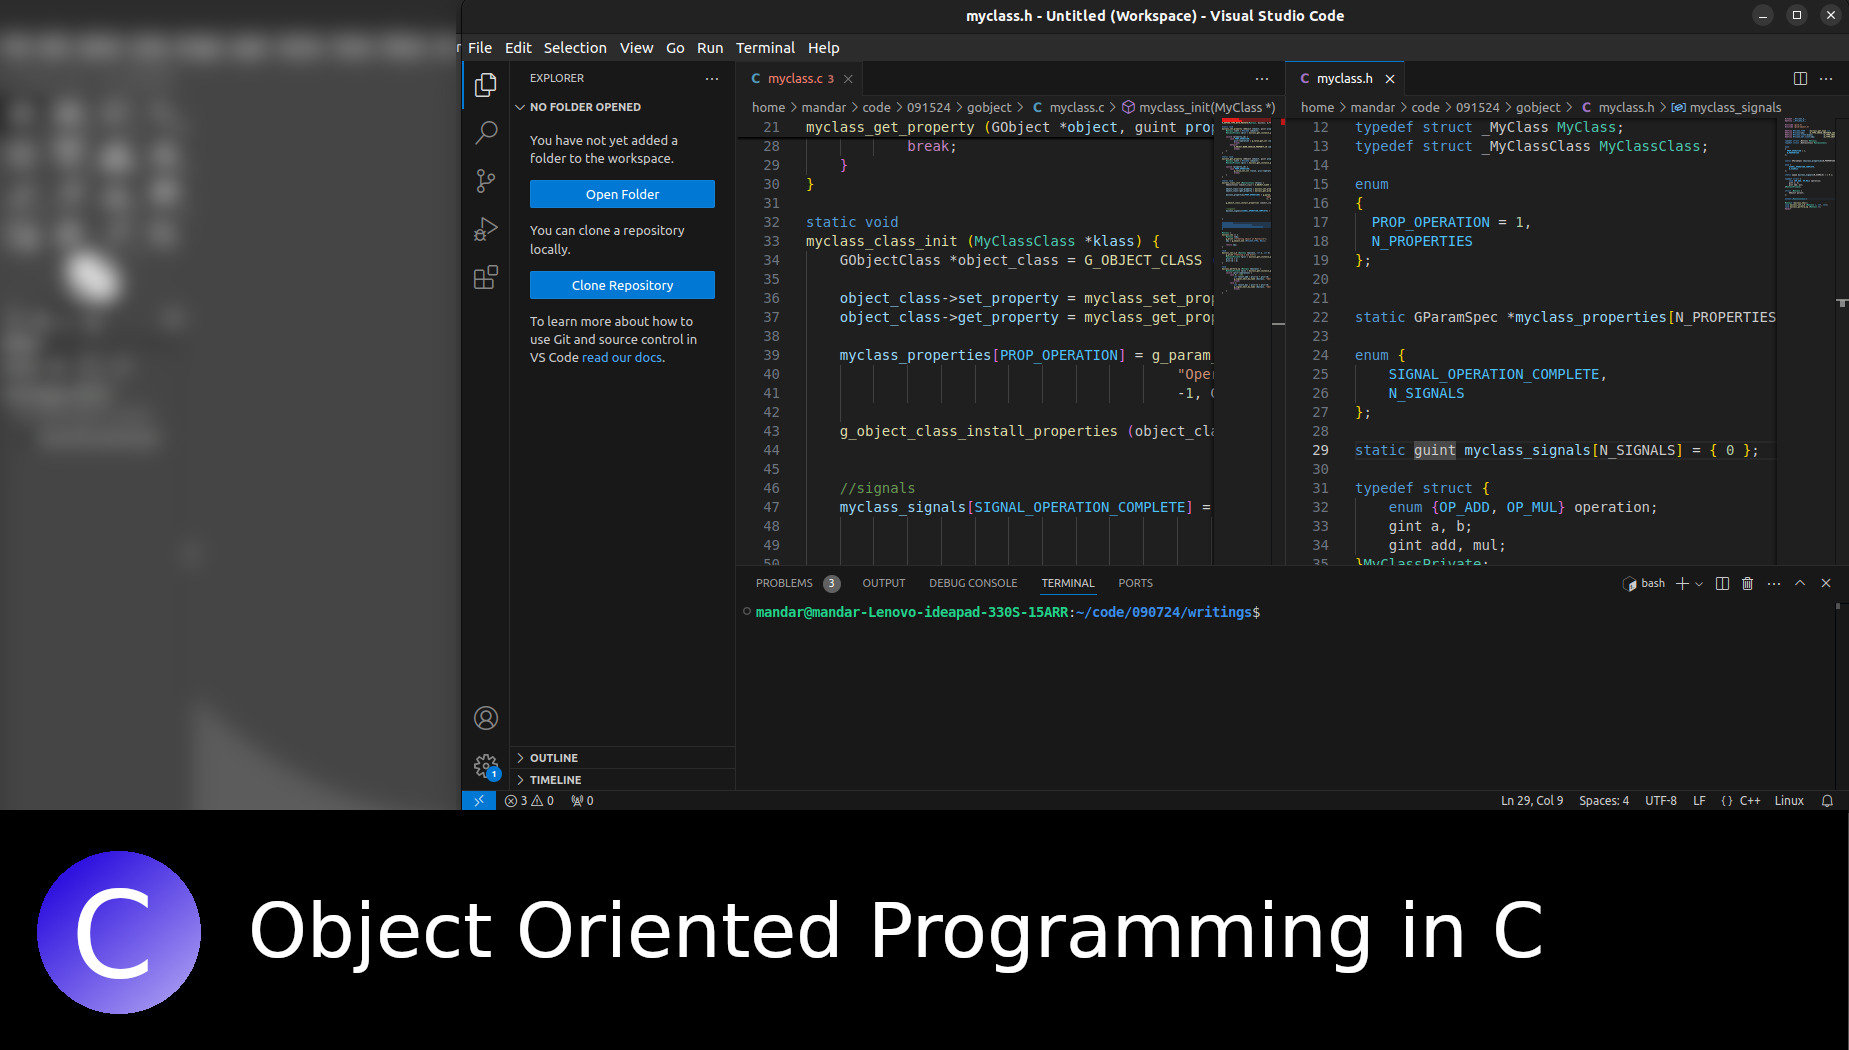
Task: Open the Selection menu
Action: pyautogui.click(x=575, y=48)
